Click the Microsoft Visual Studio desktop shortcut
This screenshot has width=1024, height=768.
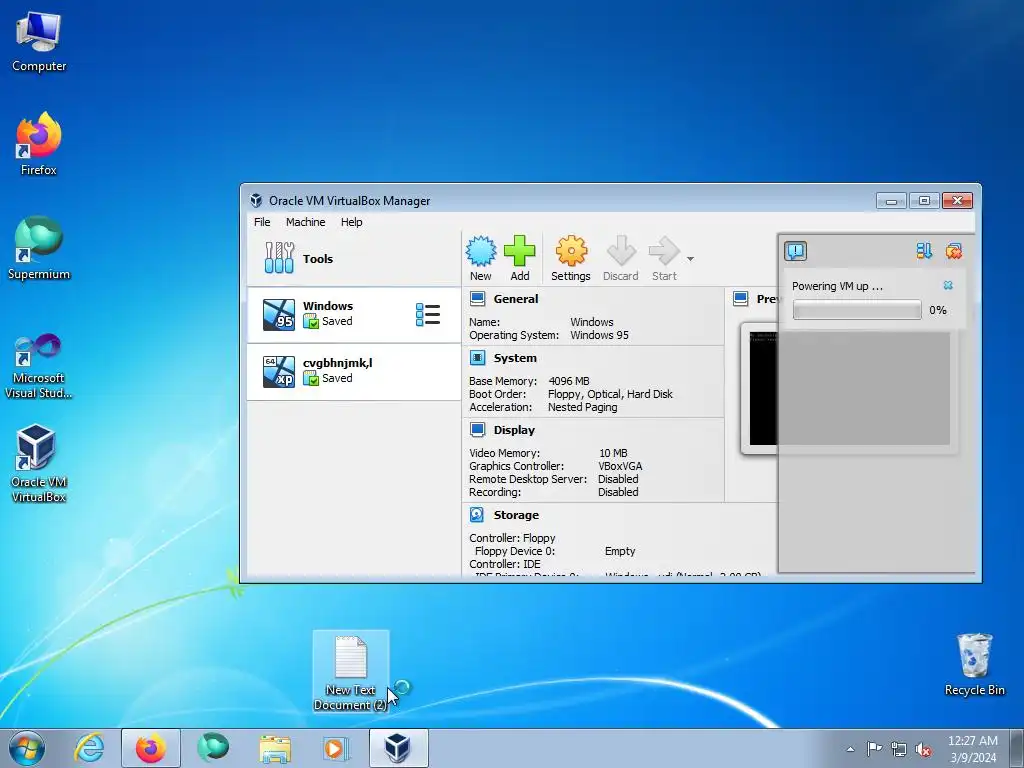39,366
